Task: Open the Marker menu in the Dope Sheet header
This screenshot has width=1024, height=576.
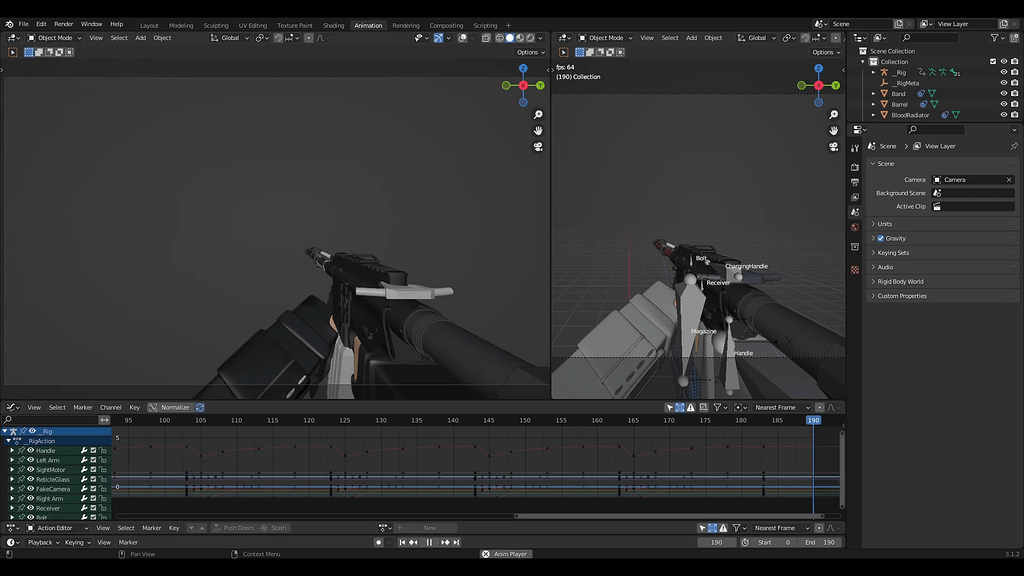Action: pos(85,407)
